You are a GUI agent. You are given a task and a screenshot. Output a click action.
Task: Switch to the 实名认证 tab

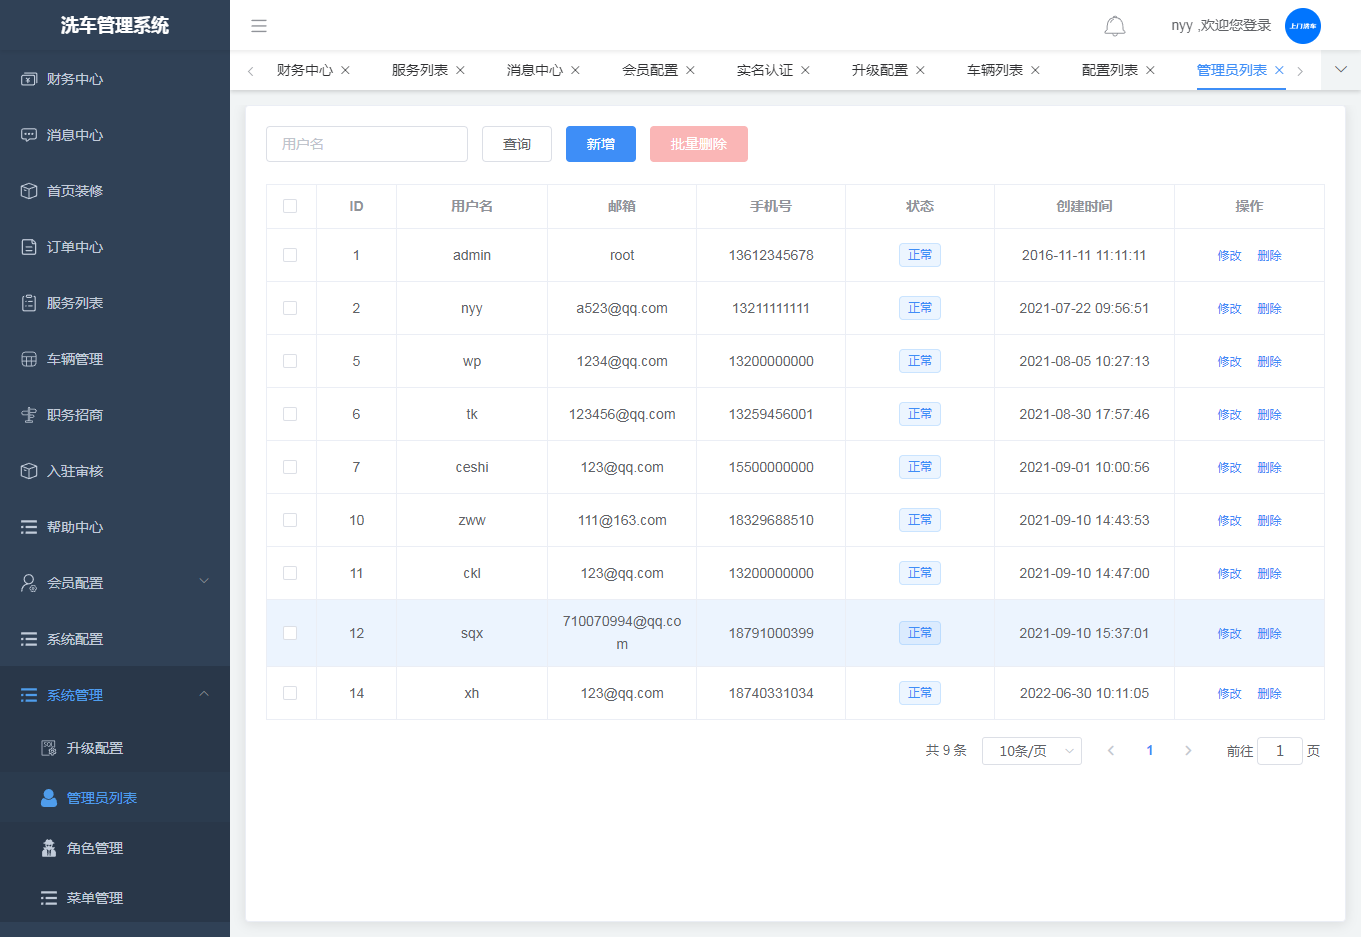point(764,70)
